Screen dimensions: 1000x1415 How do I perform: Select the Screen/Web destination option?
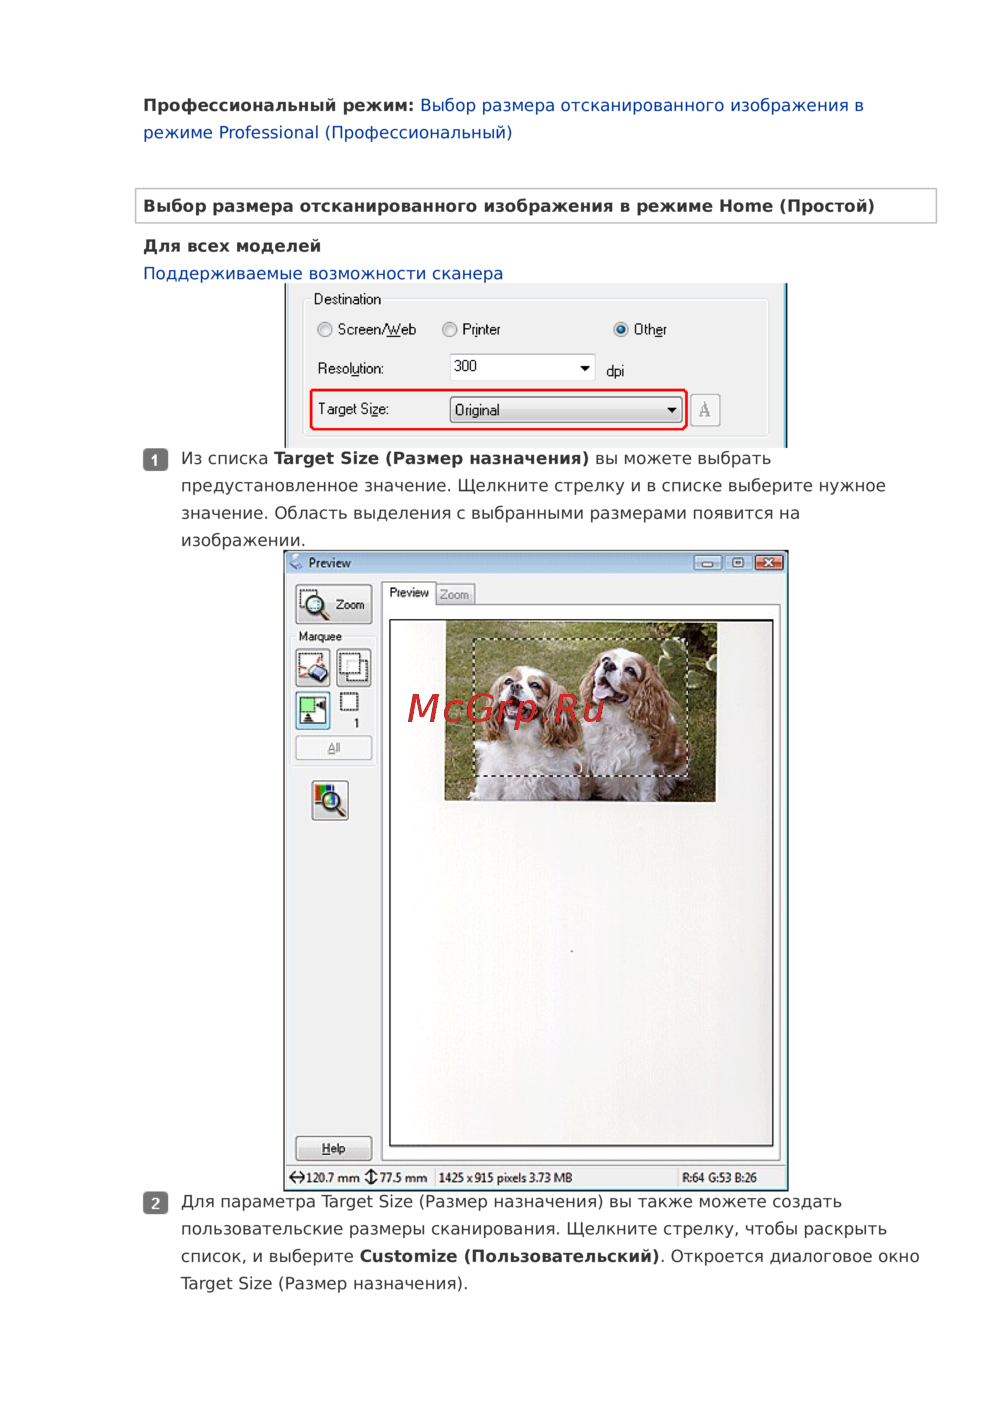click(325, 330)
